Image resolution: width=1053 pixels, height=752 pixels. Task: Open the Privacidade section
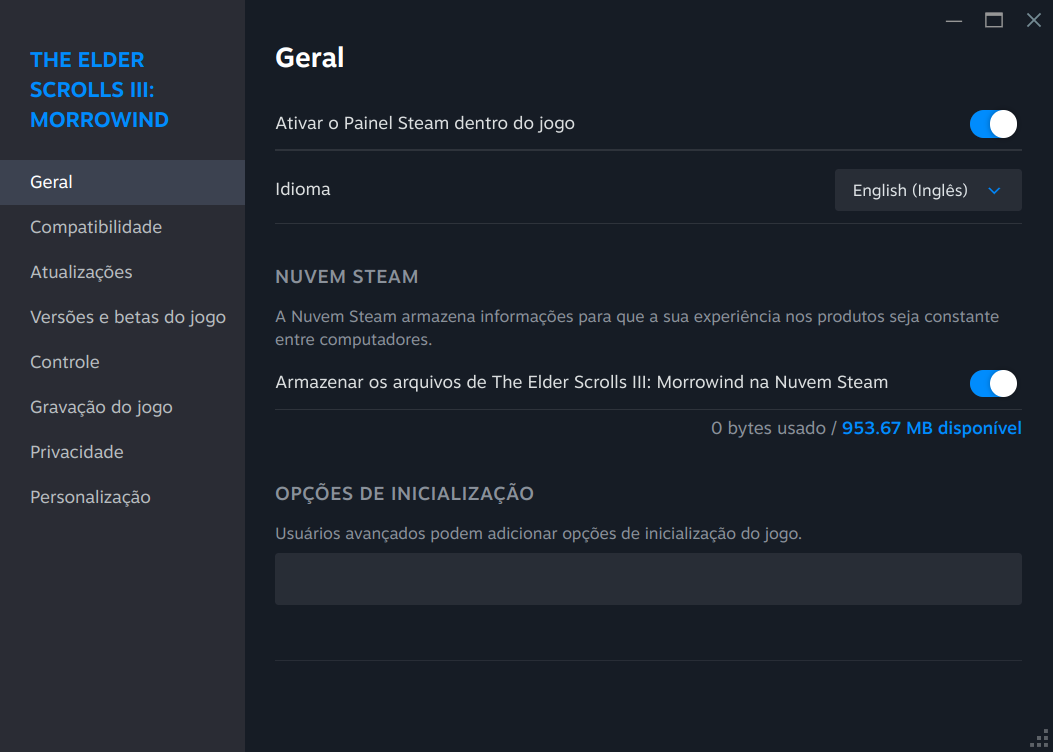click(77, 452)
